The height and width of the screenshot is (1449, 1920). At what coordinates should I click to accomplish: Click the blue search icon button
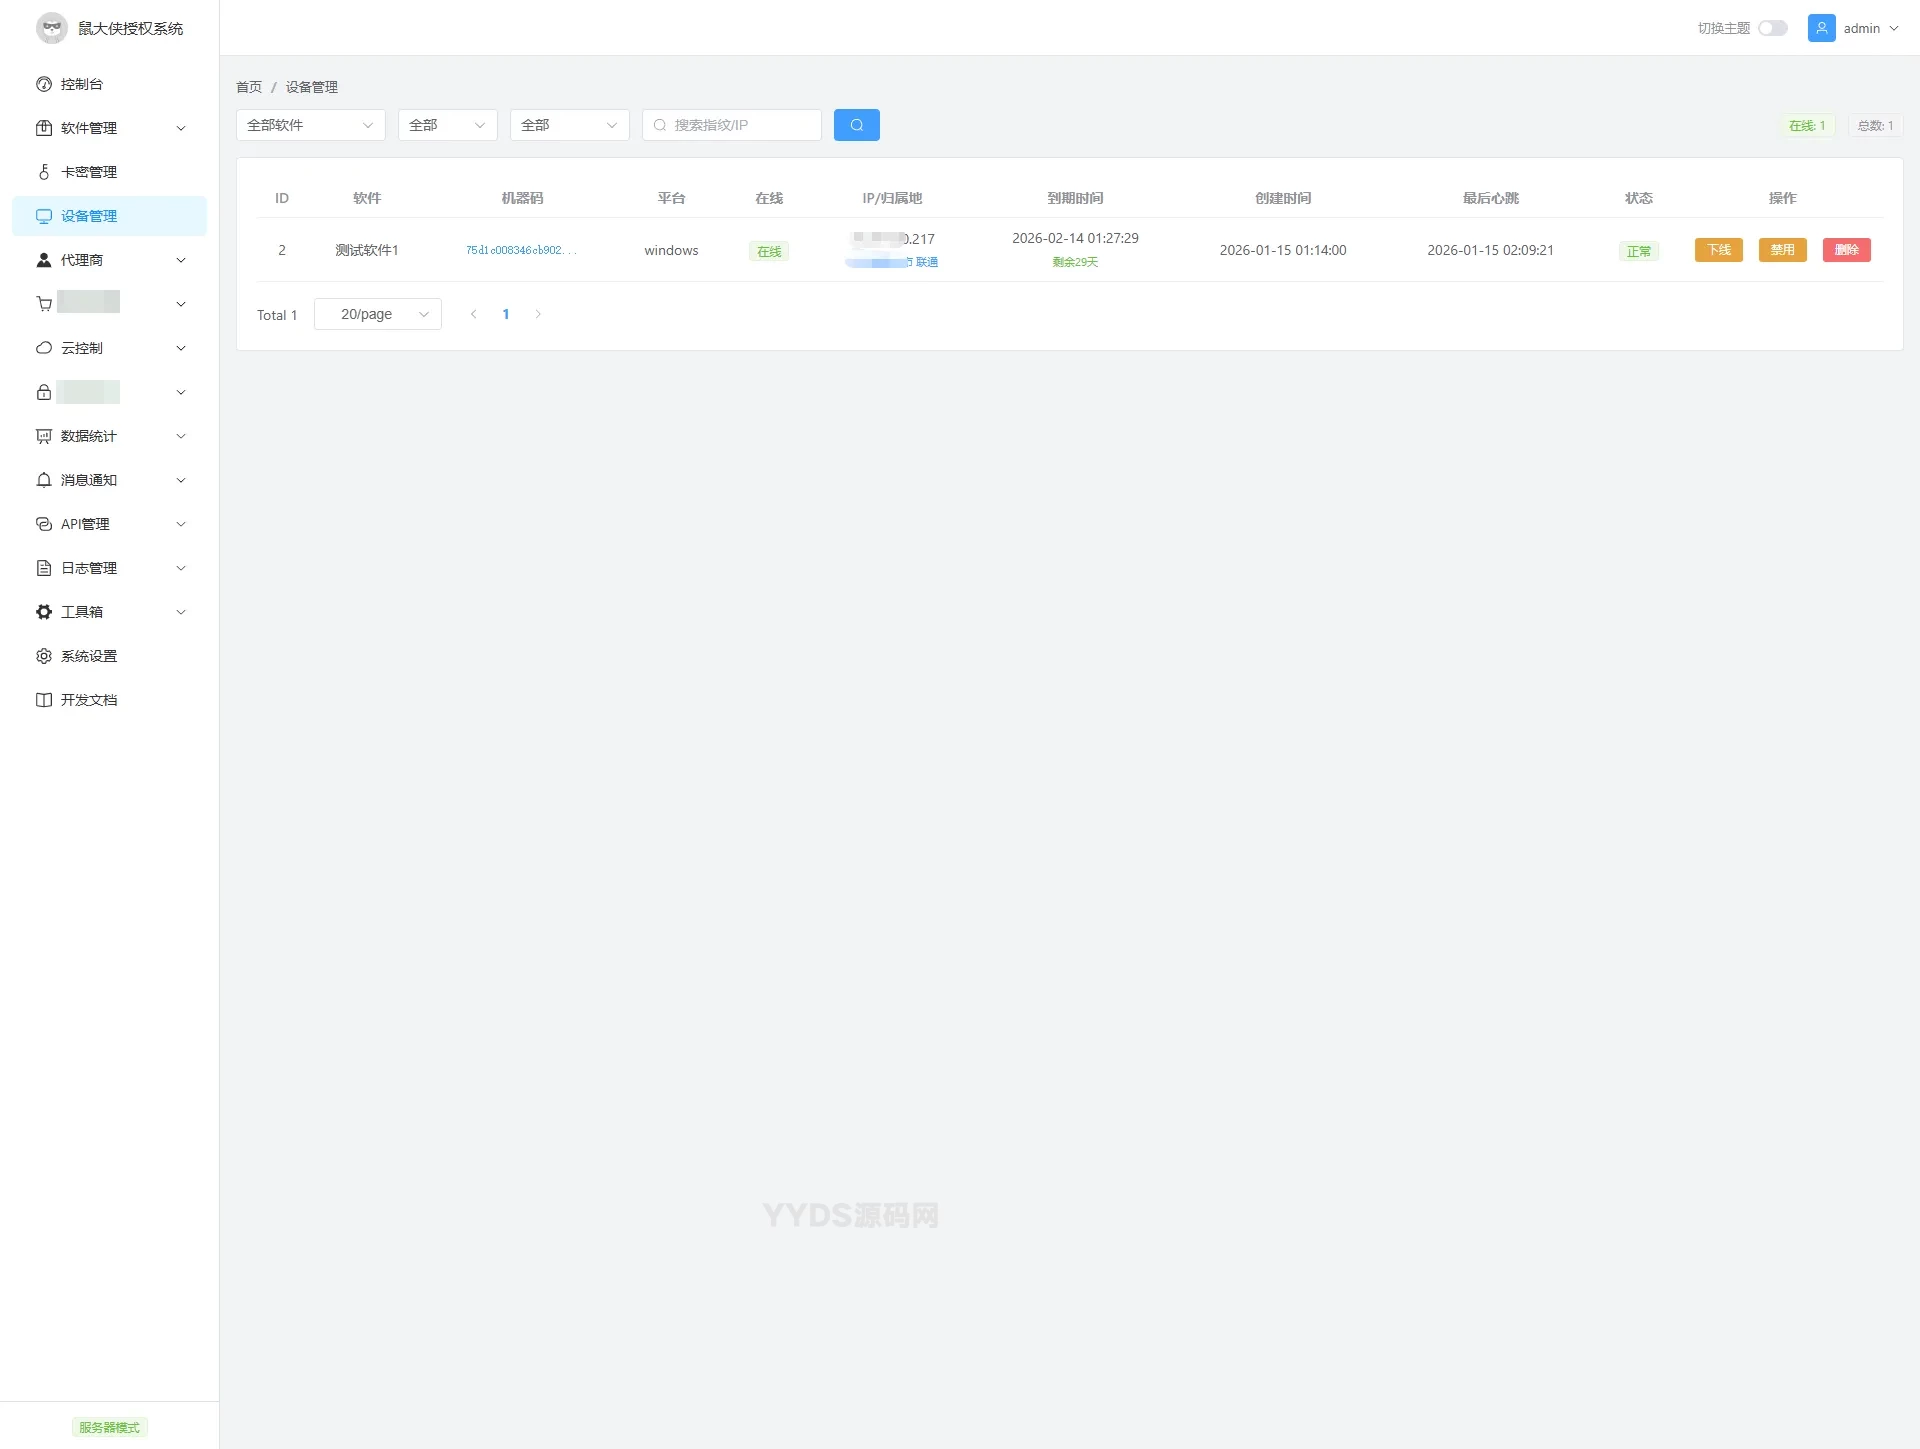(x=856, y=125)
